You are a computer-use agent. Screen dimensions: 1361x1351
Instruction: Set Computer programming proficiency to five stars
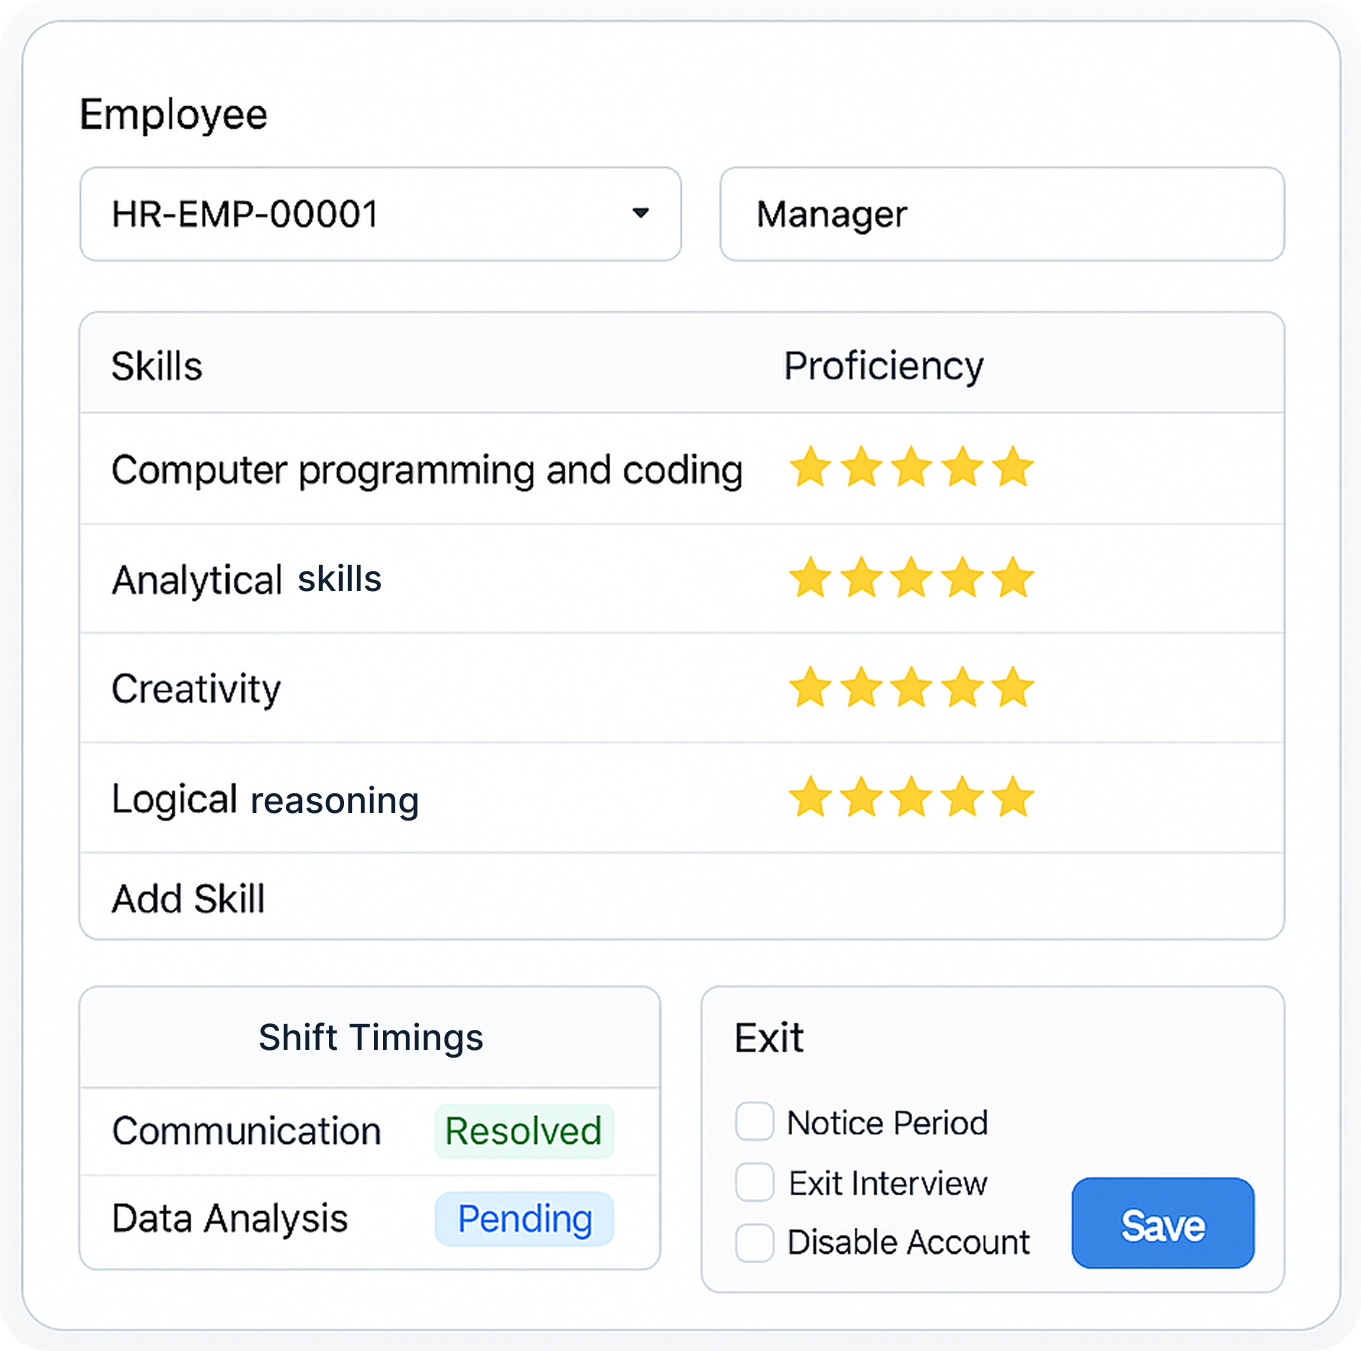click(1013, 467)
